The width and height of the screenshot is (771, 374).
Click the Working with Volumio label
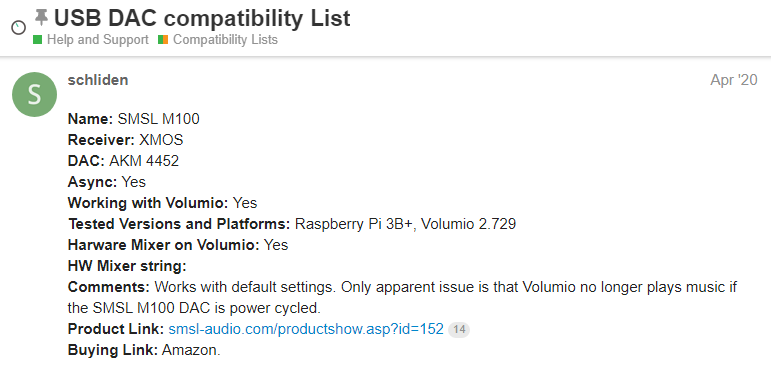pyautogui.click(x=148, y=203)
